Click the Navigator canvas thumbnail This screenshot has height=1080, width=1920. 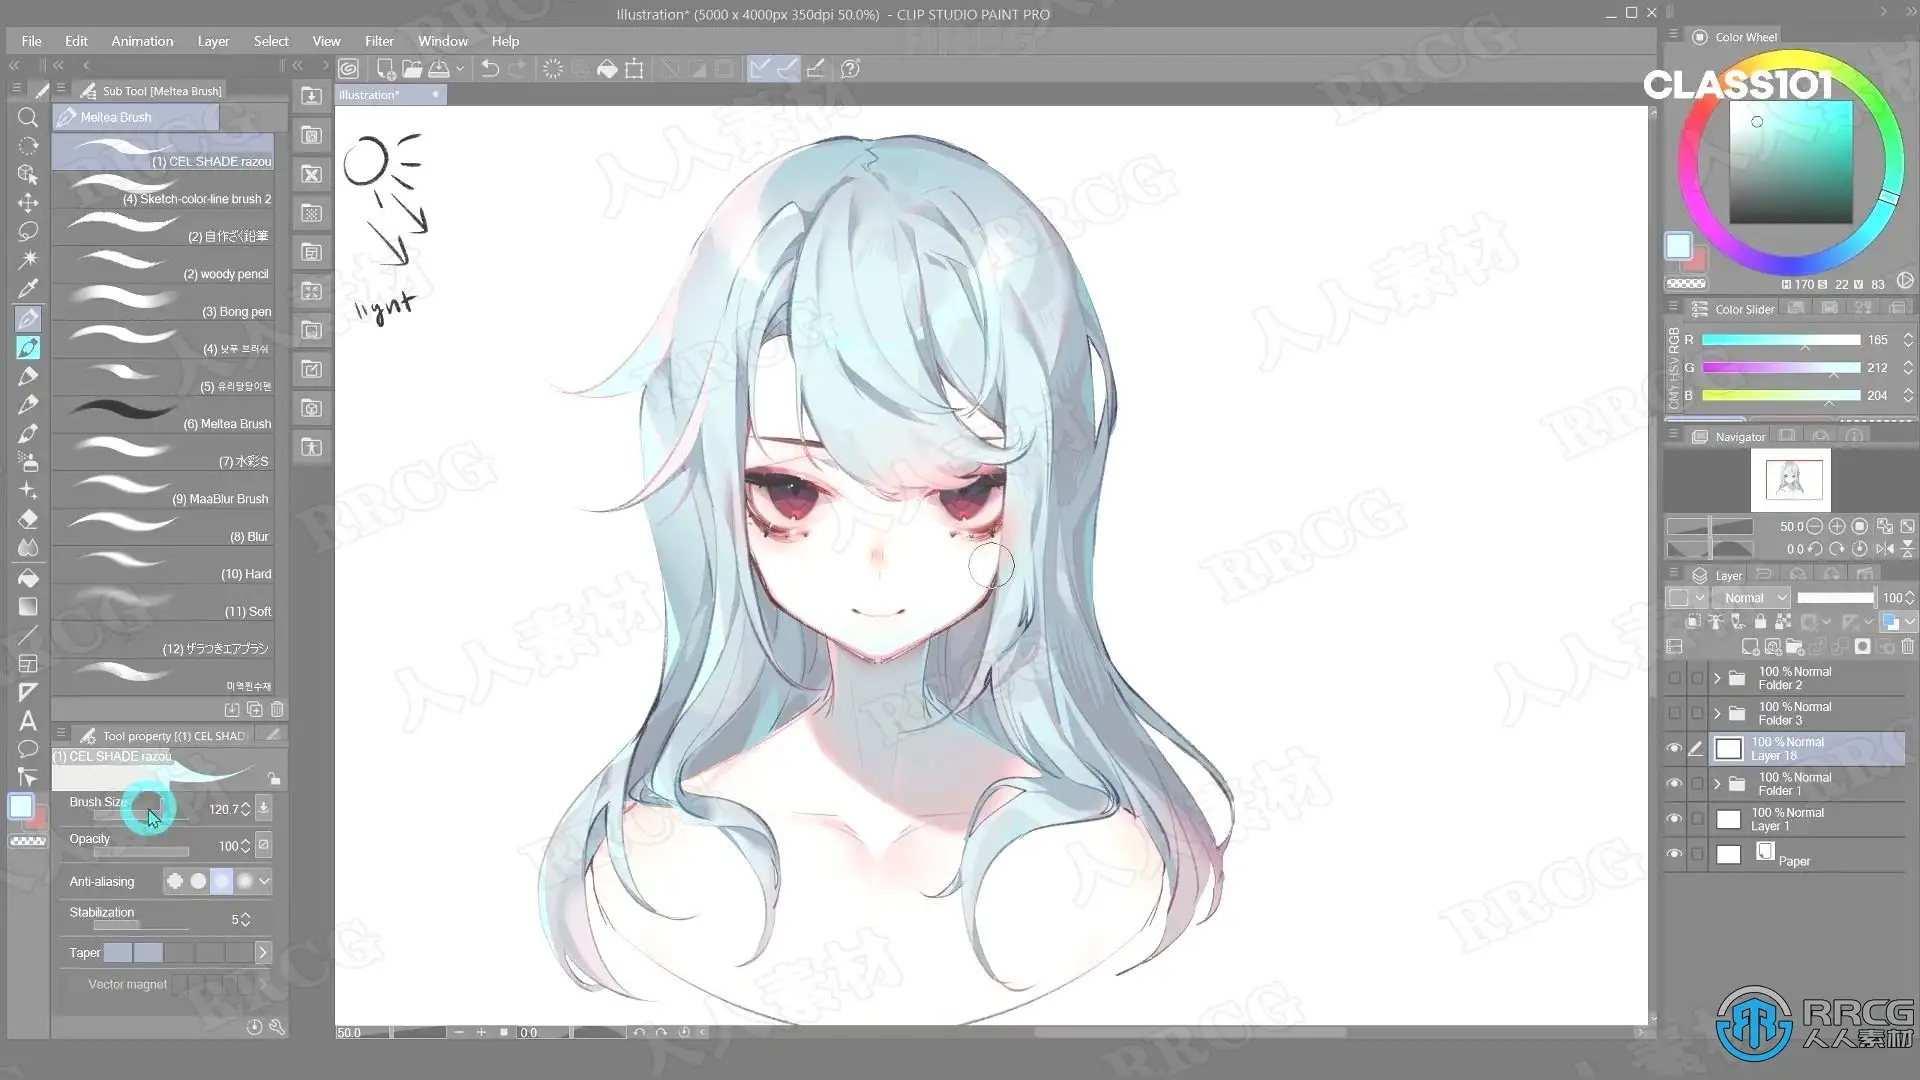coord(1791,480)
